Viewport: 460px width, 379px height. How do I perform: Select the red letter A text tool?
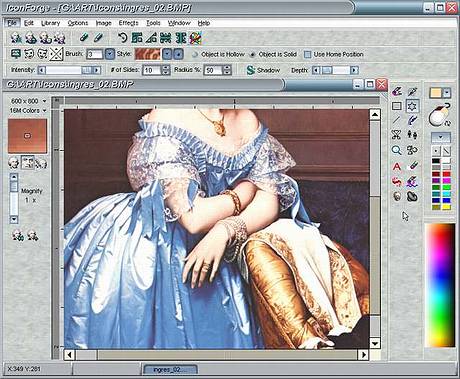[396, 166]
